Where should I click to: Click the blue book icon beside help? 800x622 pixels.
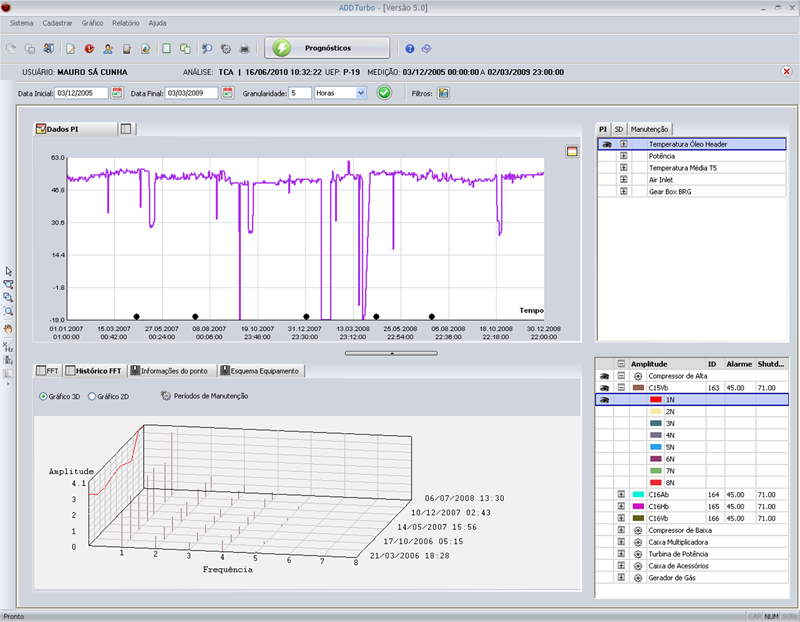(x=427, y=48)
